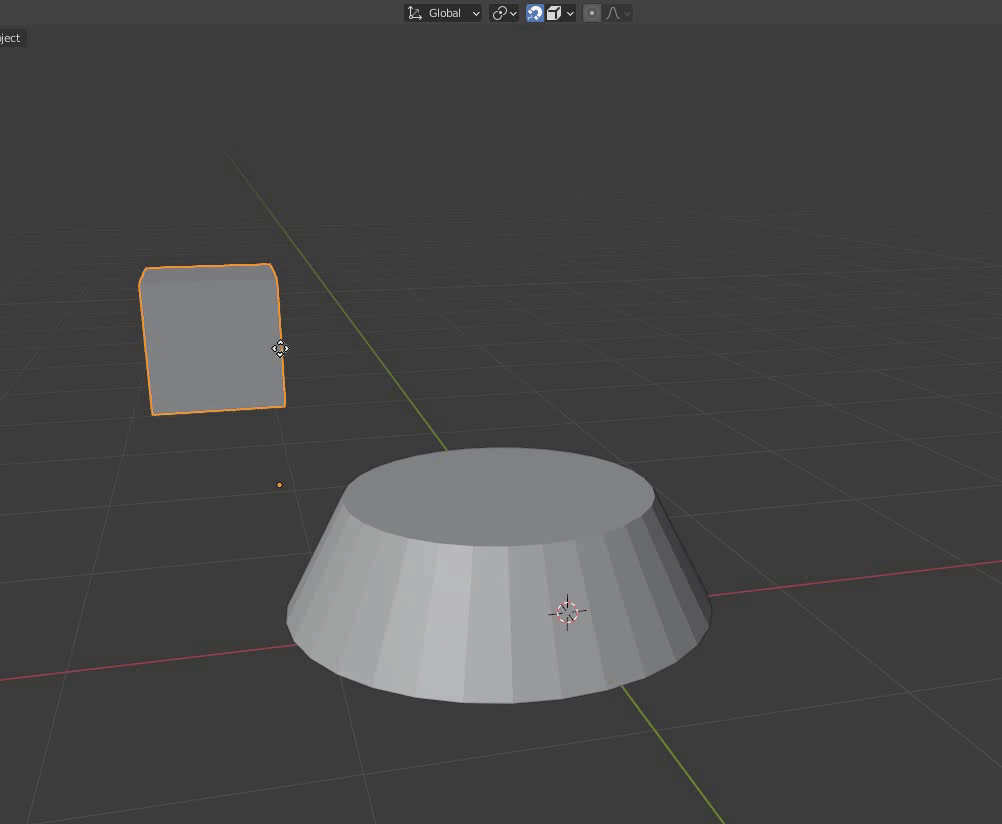The height and width of the screenshot is (824, 1002).
Task: Click the cube's orange origin dot
Action: coord(279,485)
